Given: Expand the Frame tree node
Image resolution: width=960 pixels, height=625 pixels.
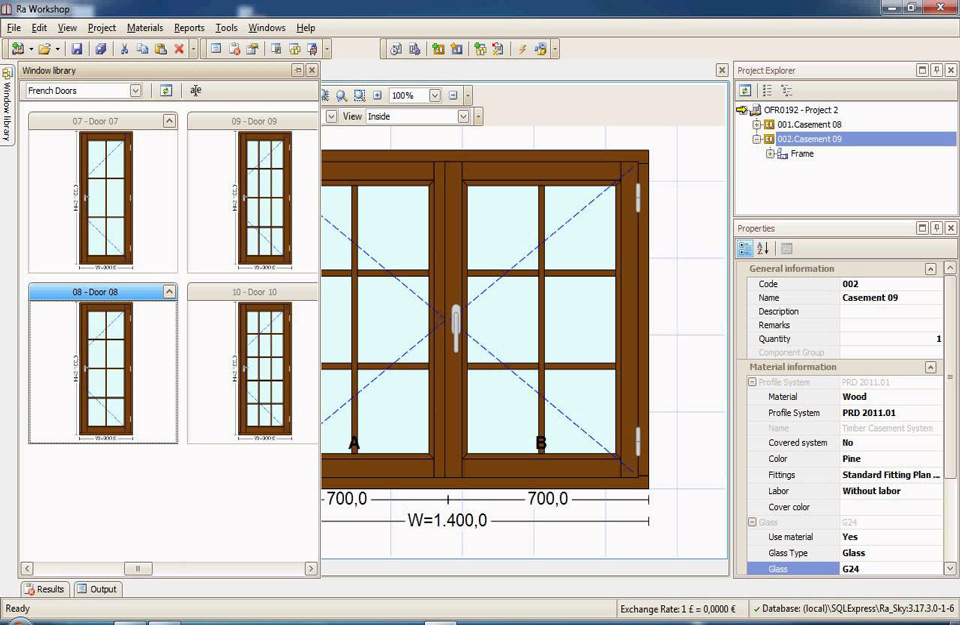Looking at the screenshot, I should pos(770,154).
